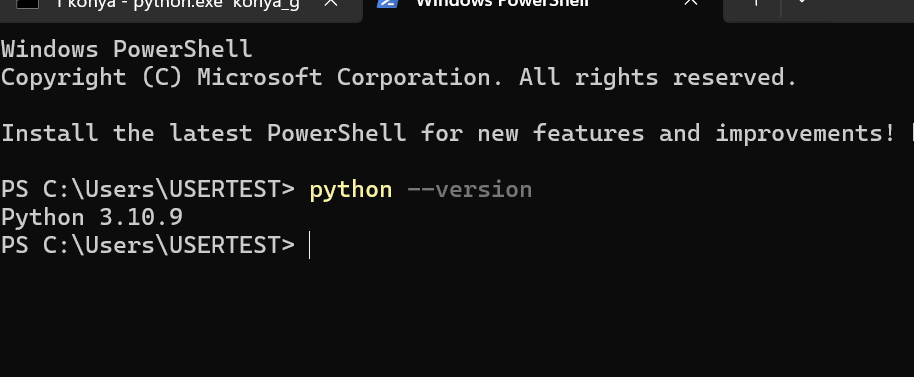Open a new tab with the plus button
Screen dimensions: 914x377
[x=755, y=3]
